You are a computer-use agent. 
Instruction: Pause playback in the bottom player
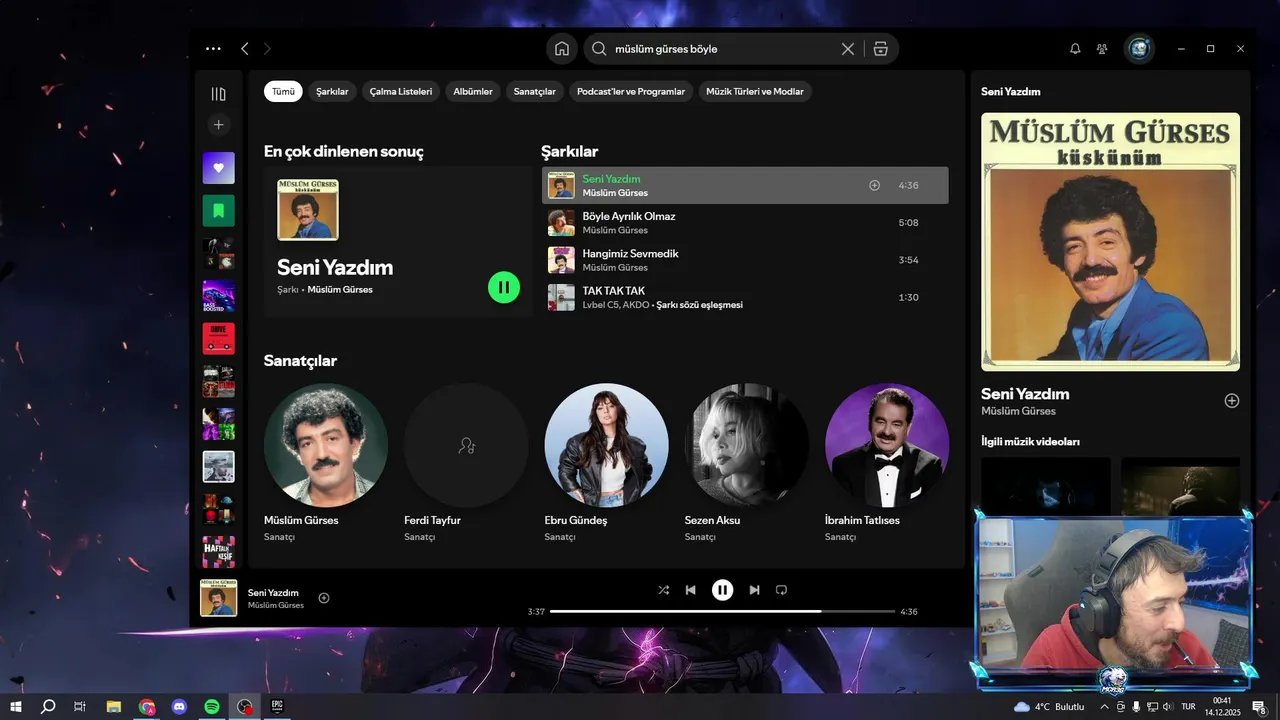[x=722, y=590]
